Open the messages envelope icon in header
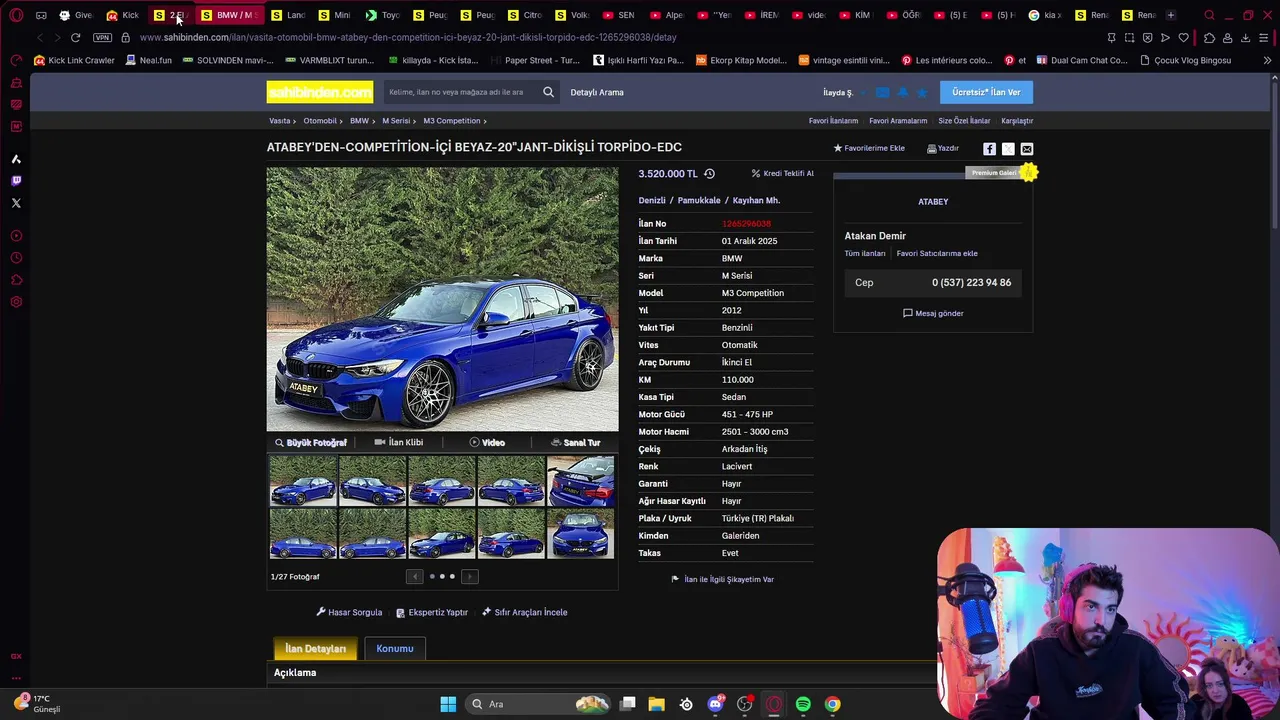 point(882,93)
